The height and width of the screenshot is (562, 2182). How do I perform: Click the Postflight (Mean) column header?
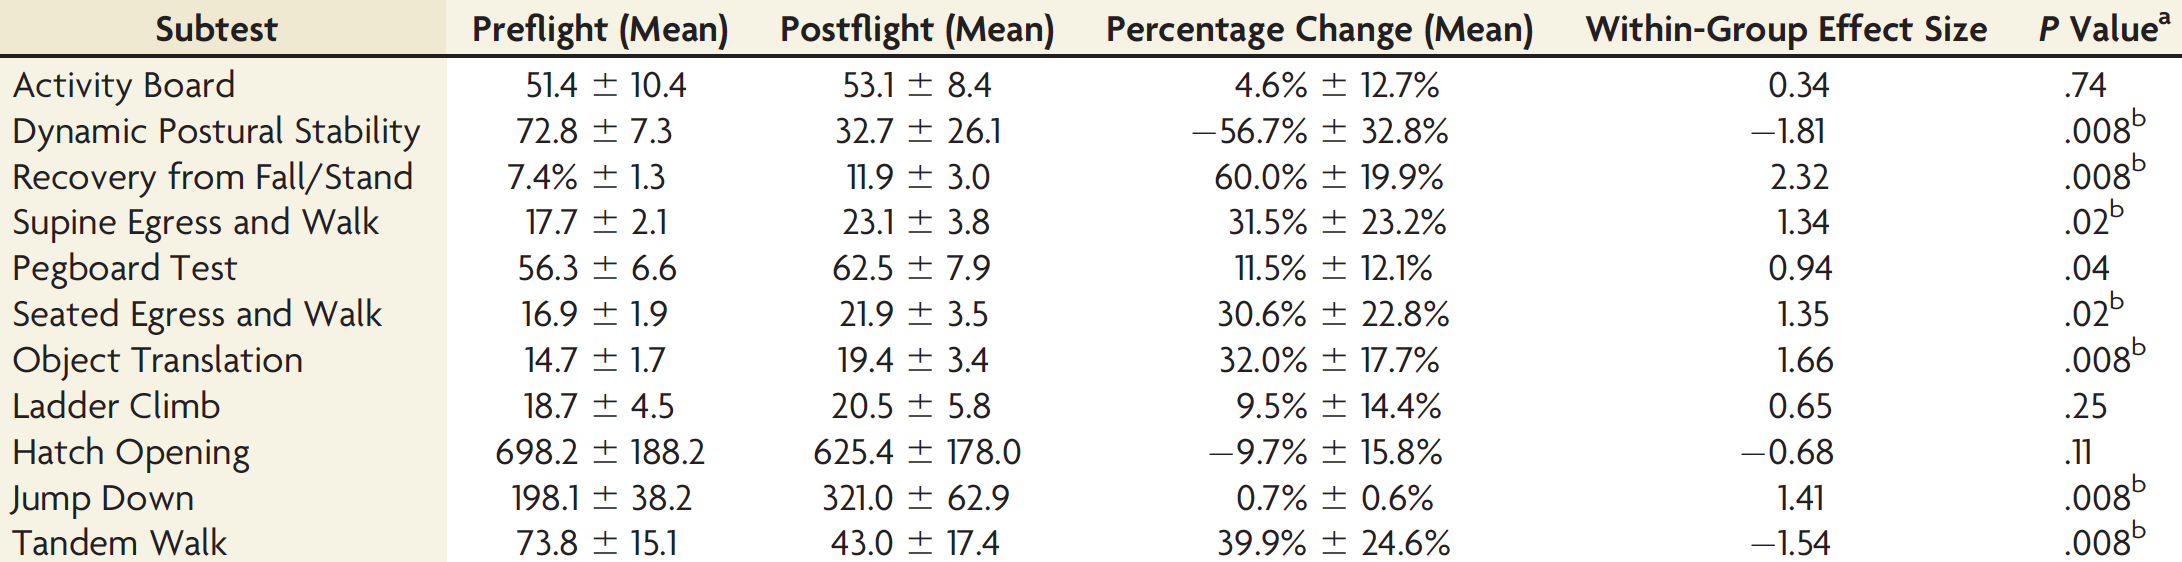[x=917, y=29]
